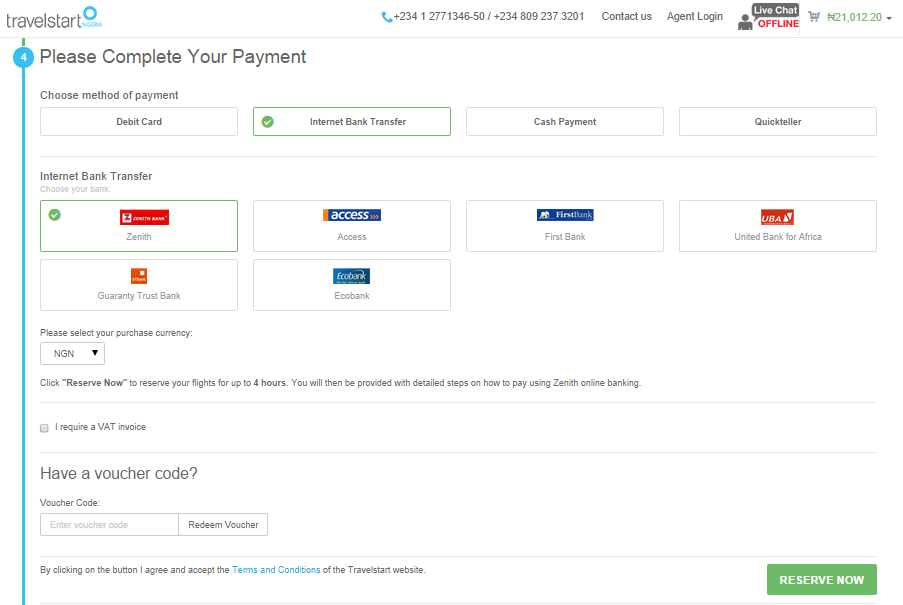Open the Terms and Conditions link
This screenshot has width=903, height=605.
[x=276, y=570]
